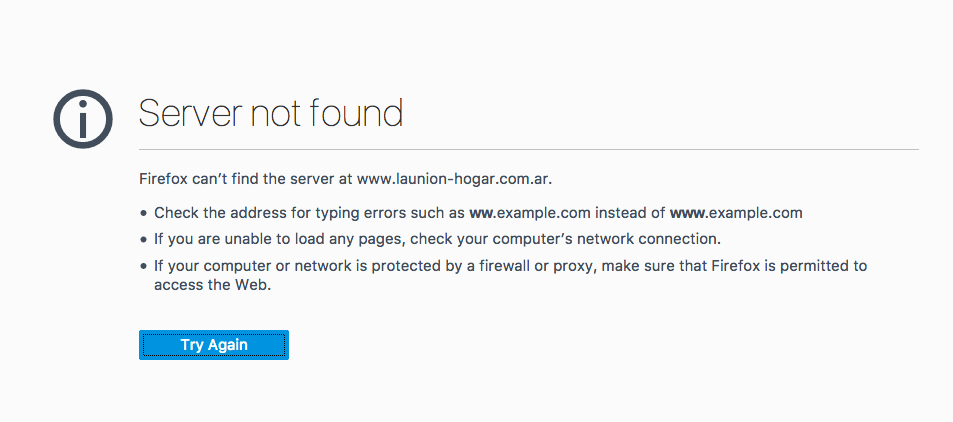Click the second bullet point marker

coord(144,240)
